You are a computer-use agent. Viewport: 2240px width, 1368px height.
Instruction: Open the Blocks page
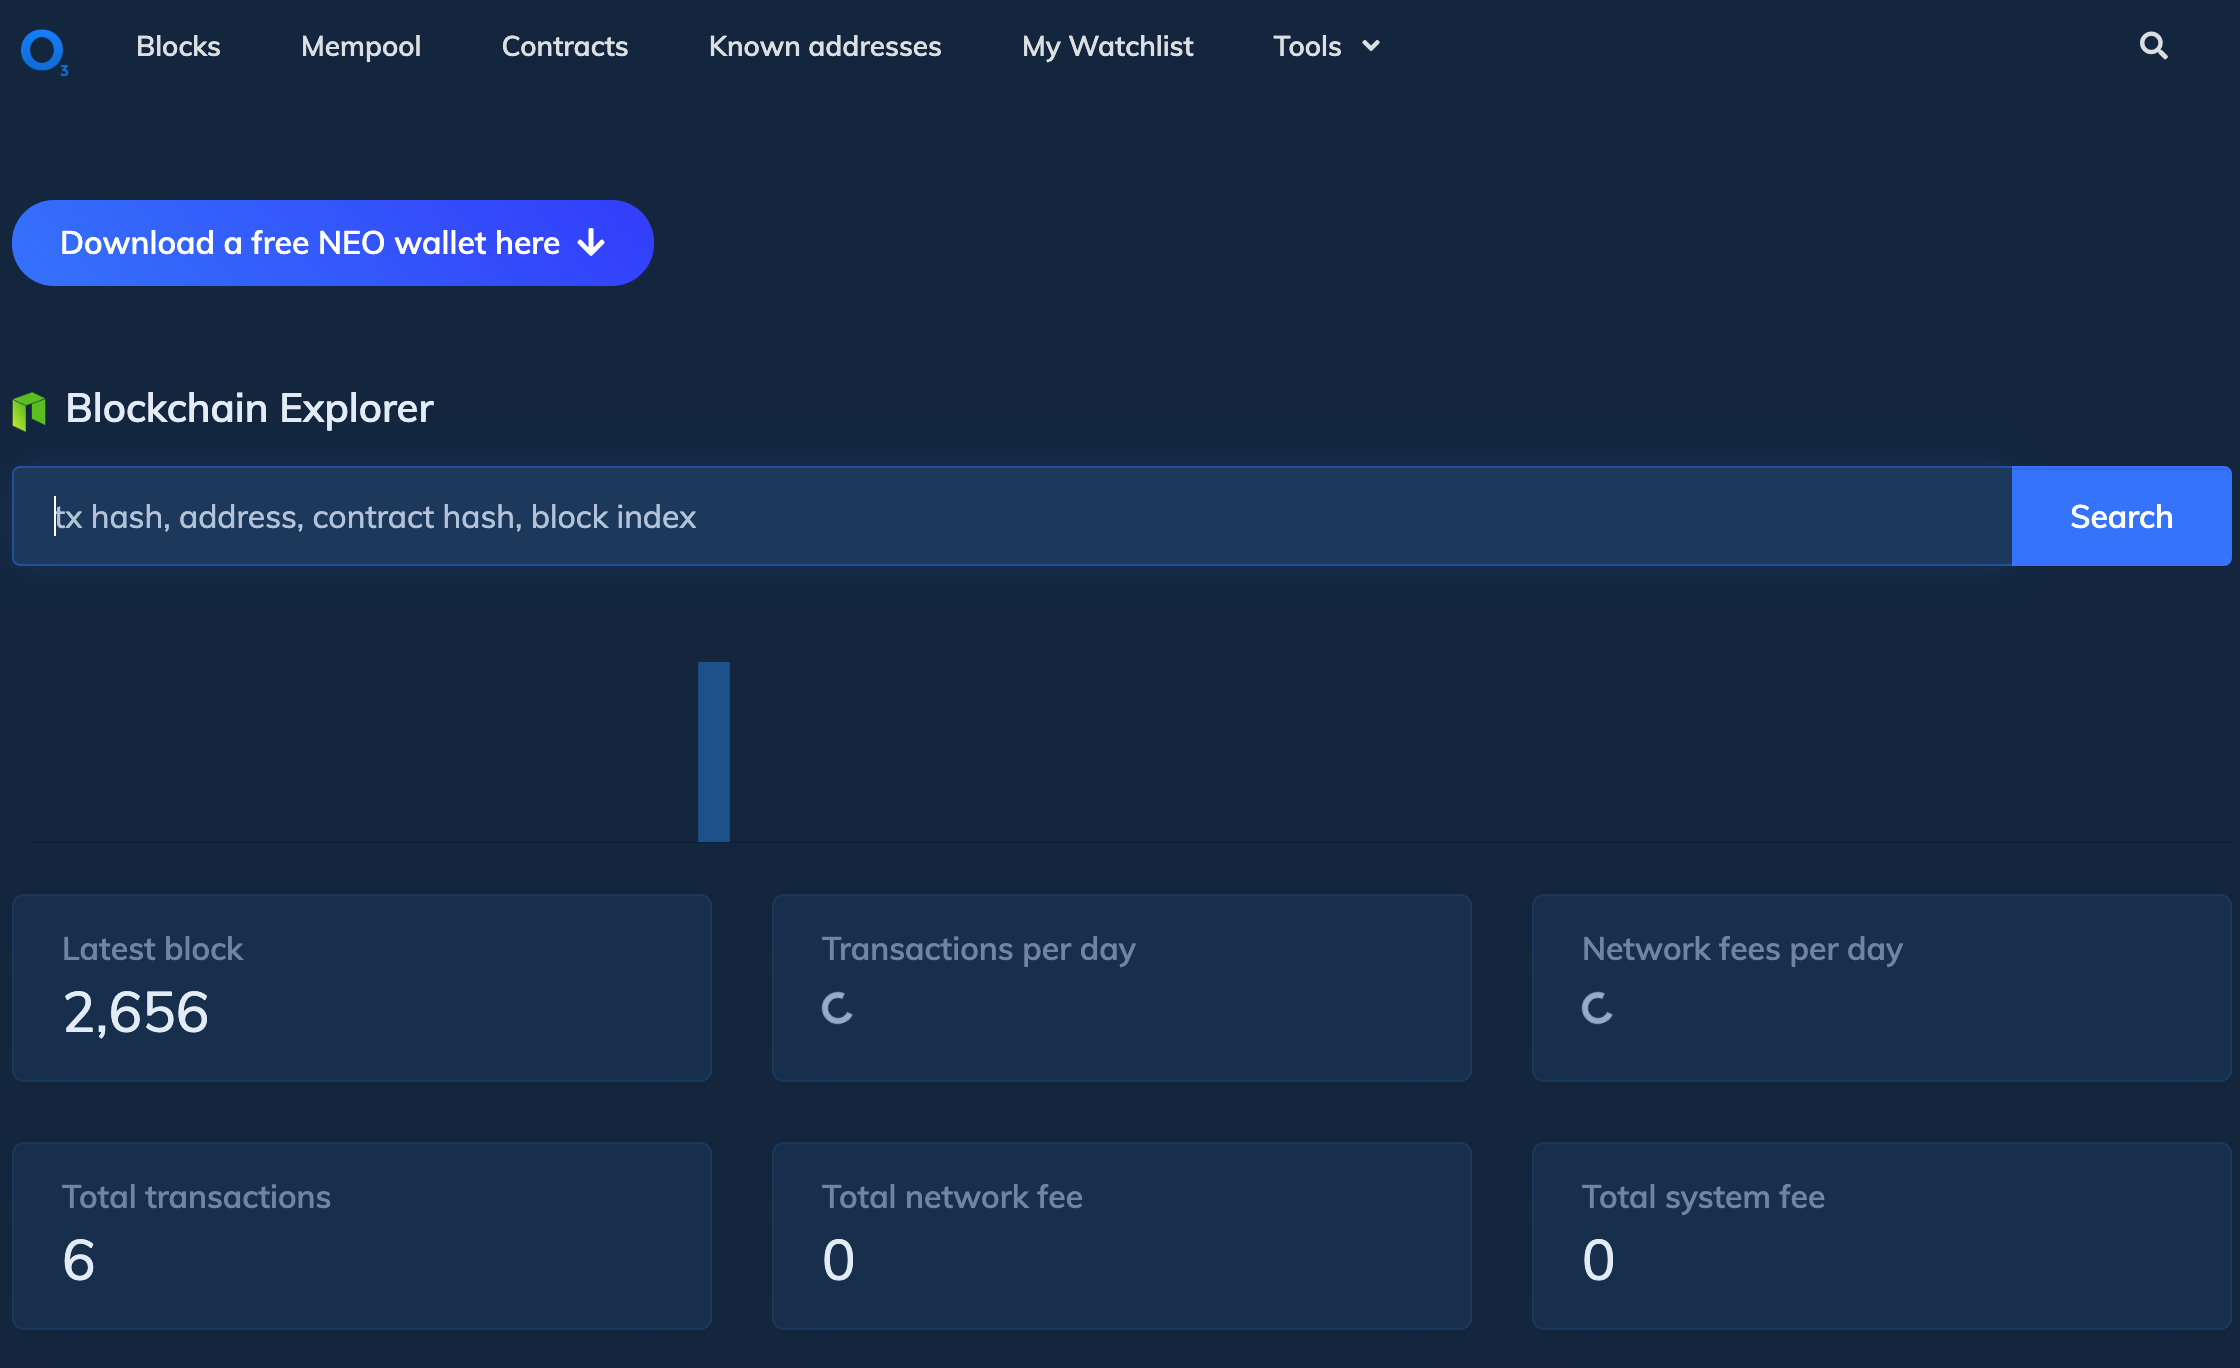tap(178, 46)
